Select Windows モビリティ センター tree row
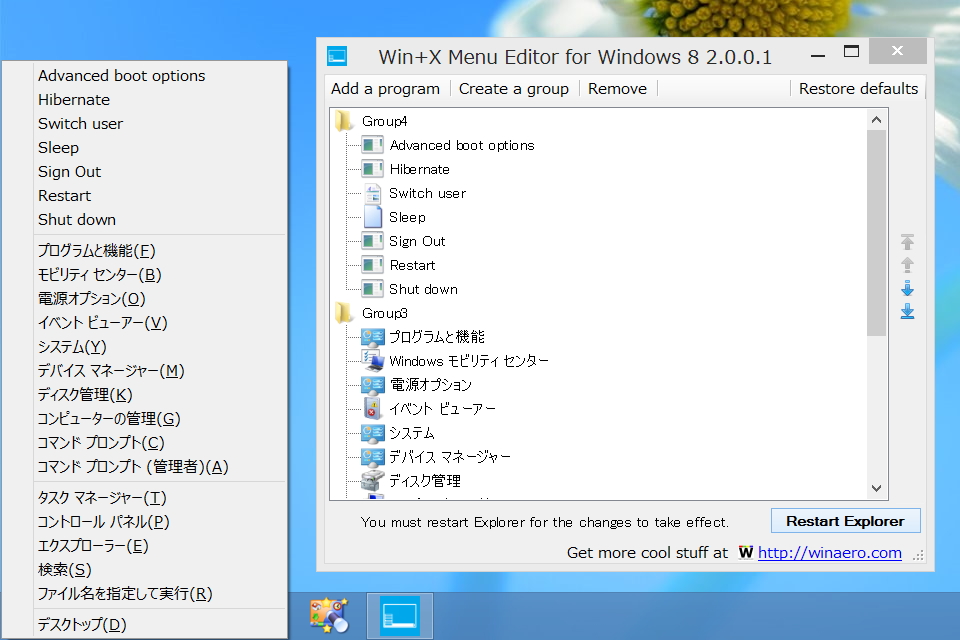Image resolution: width=960 pixels, height=640 pixels. 469,361
